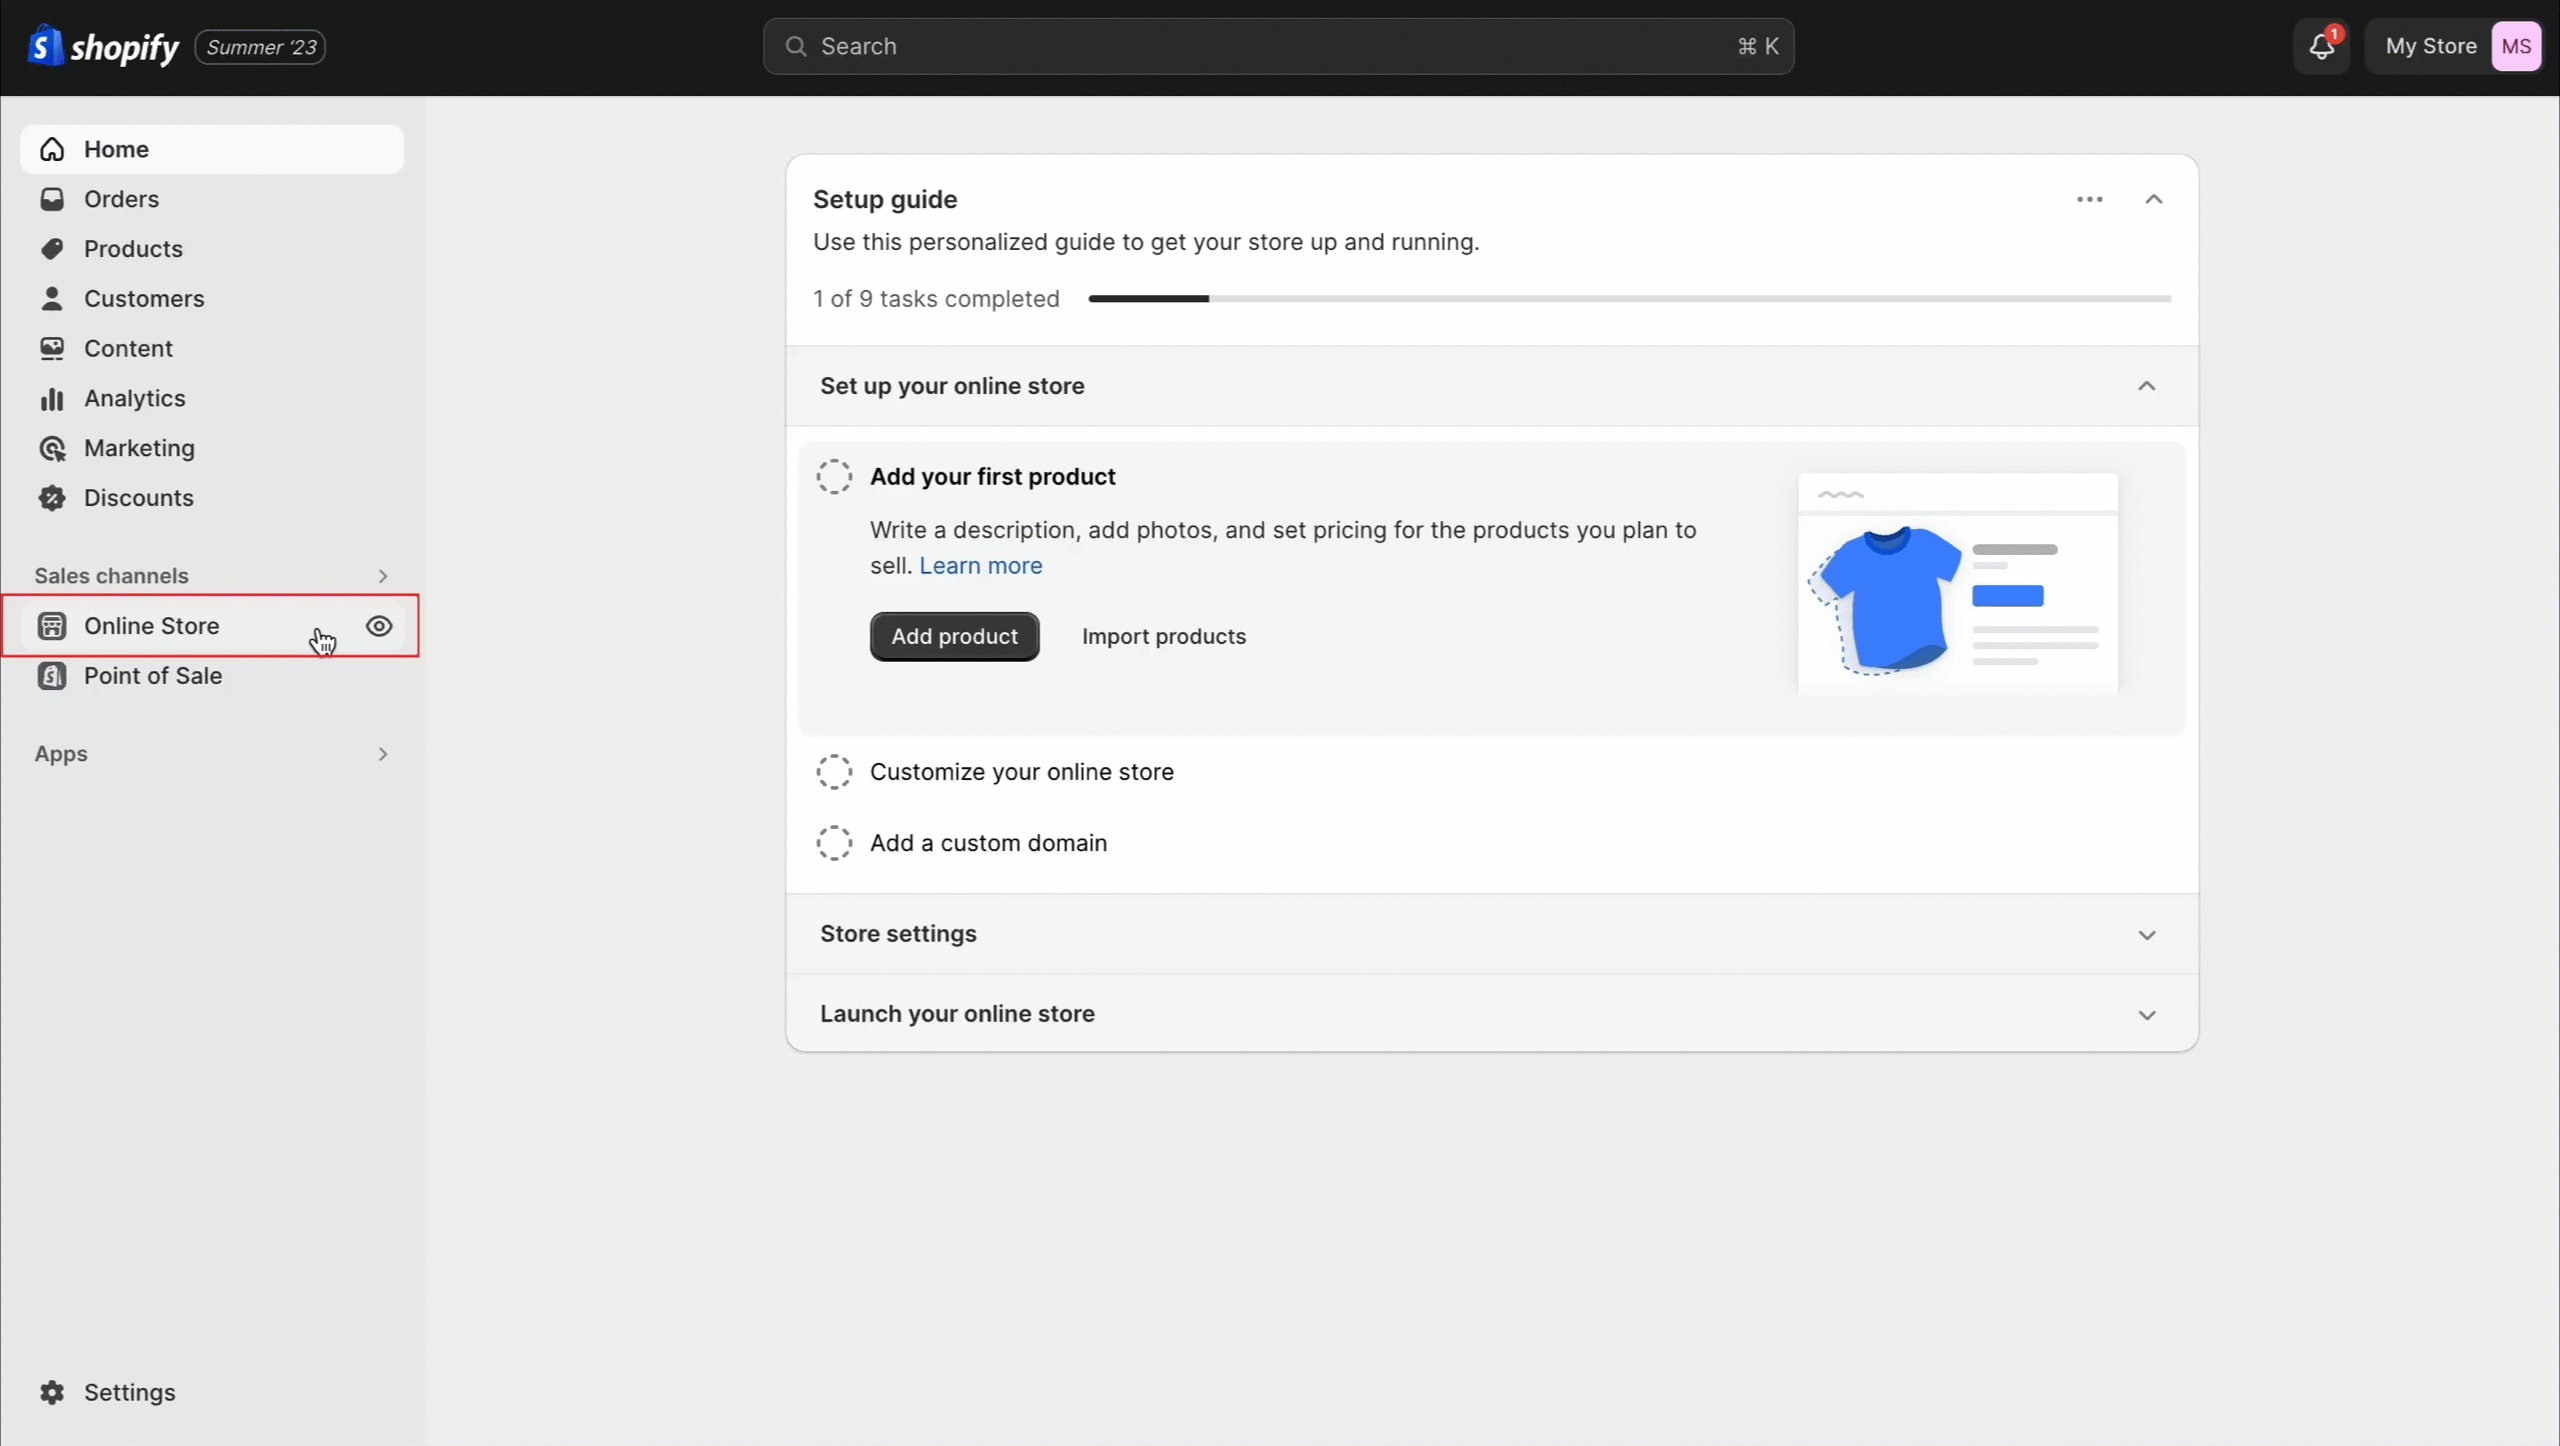Click the Analytics bar chart icon
Image resolution: width=2560 pixels, height=1446 pixels.
click(52, 398)
